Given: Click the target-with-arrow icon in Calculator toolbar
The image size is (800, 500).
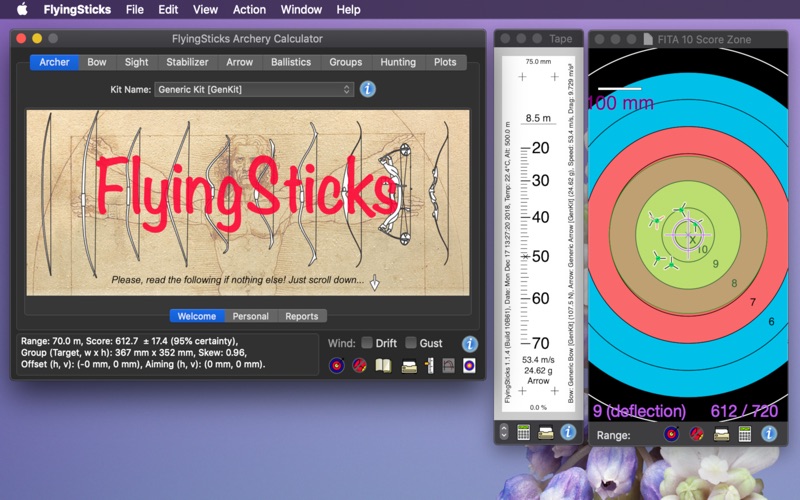Looking at the screenshot, I should point(337,365).
